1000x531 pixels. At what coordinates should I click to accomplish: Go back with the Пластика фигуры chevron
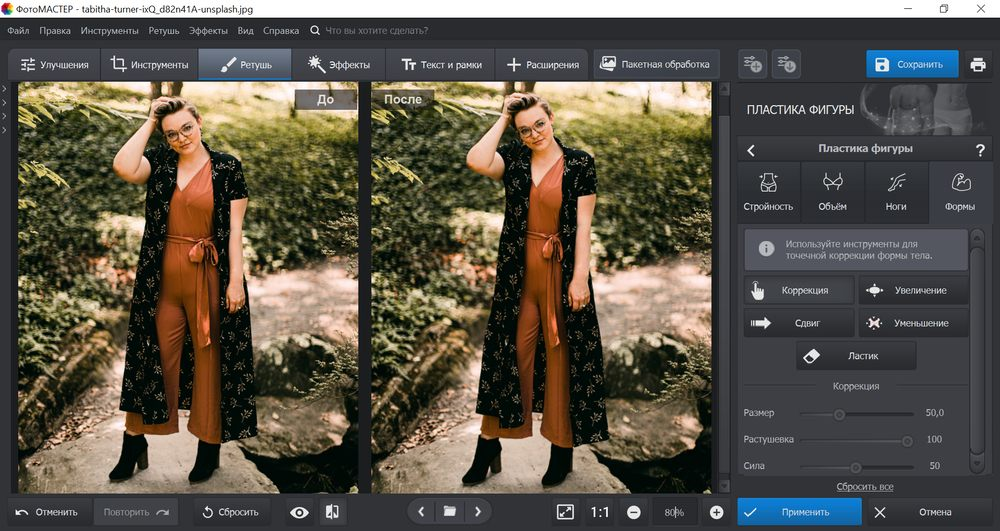751,150
